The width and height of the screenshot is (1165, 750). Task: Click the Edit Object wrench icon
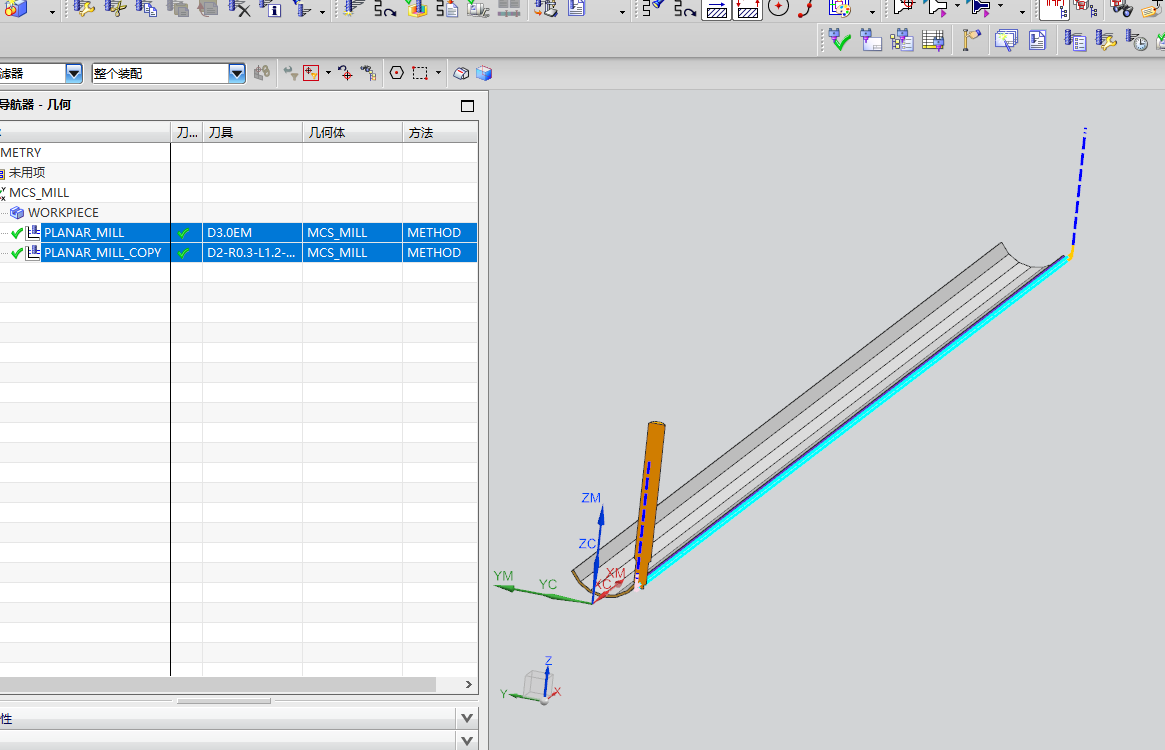[84, 9]
